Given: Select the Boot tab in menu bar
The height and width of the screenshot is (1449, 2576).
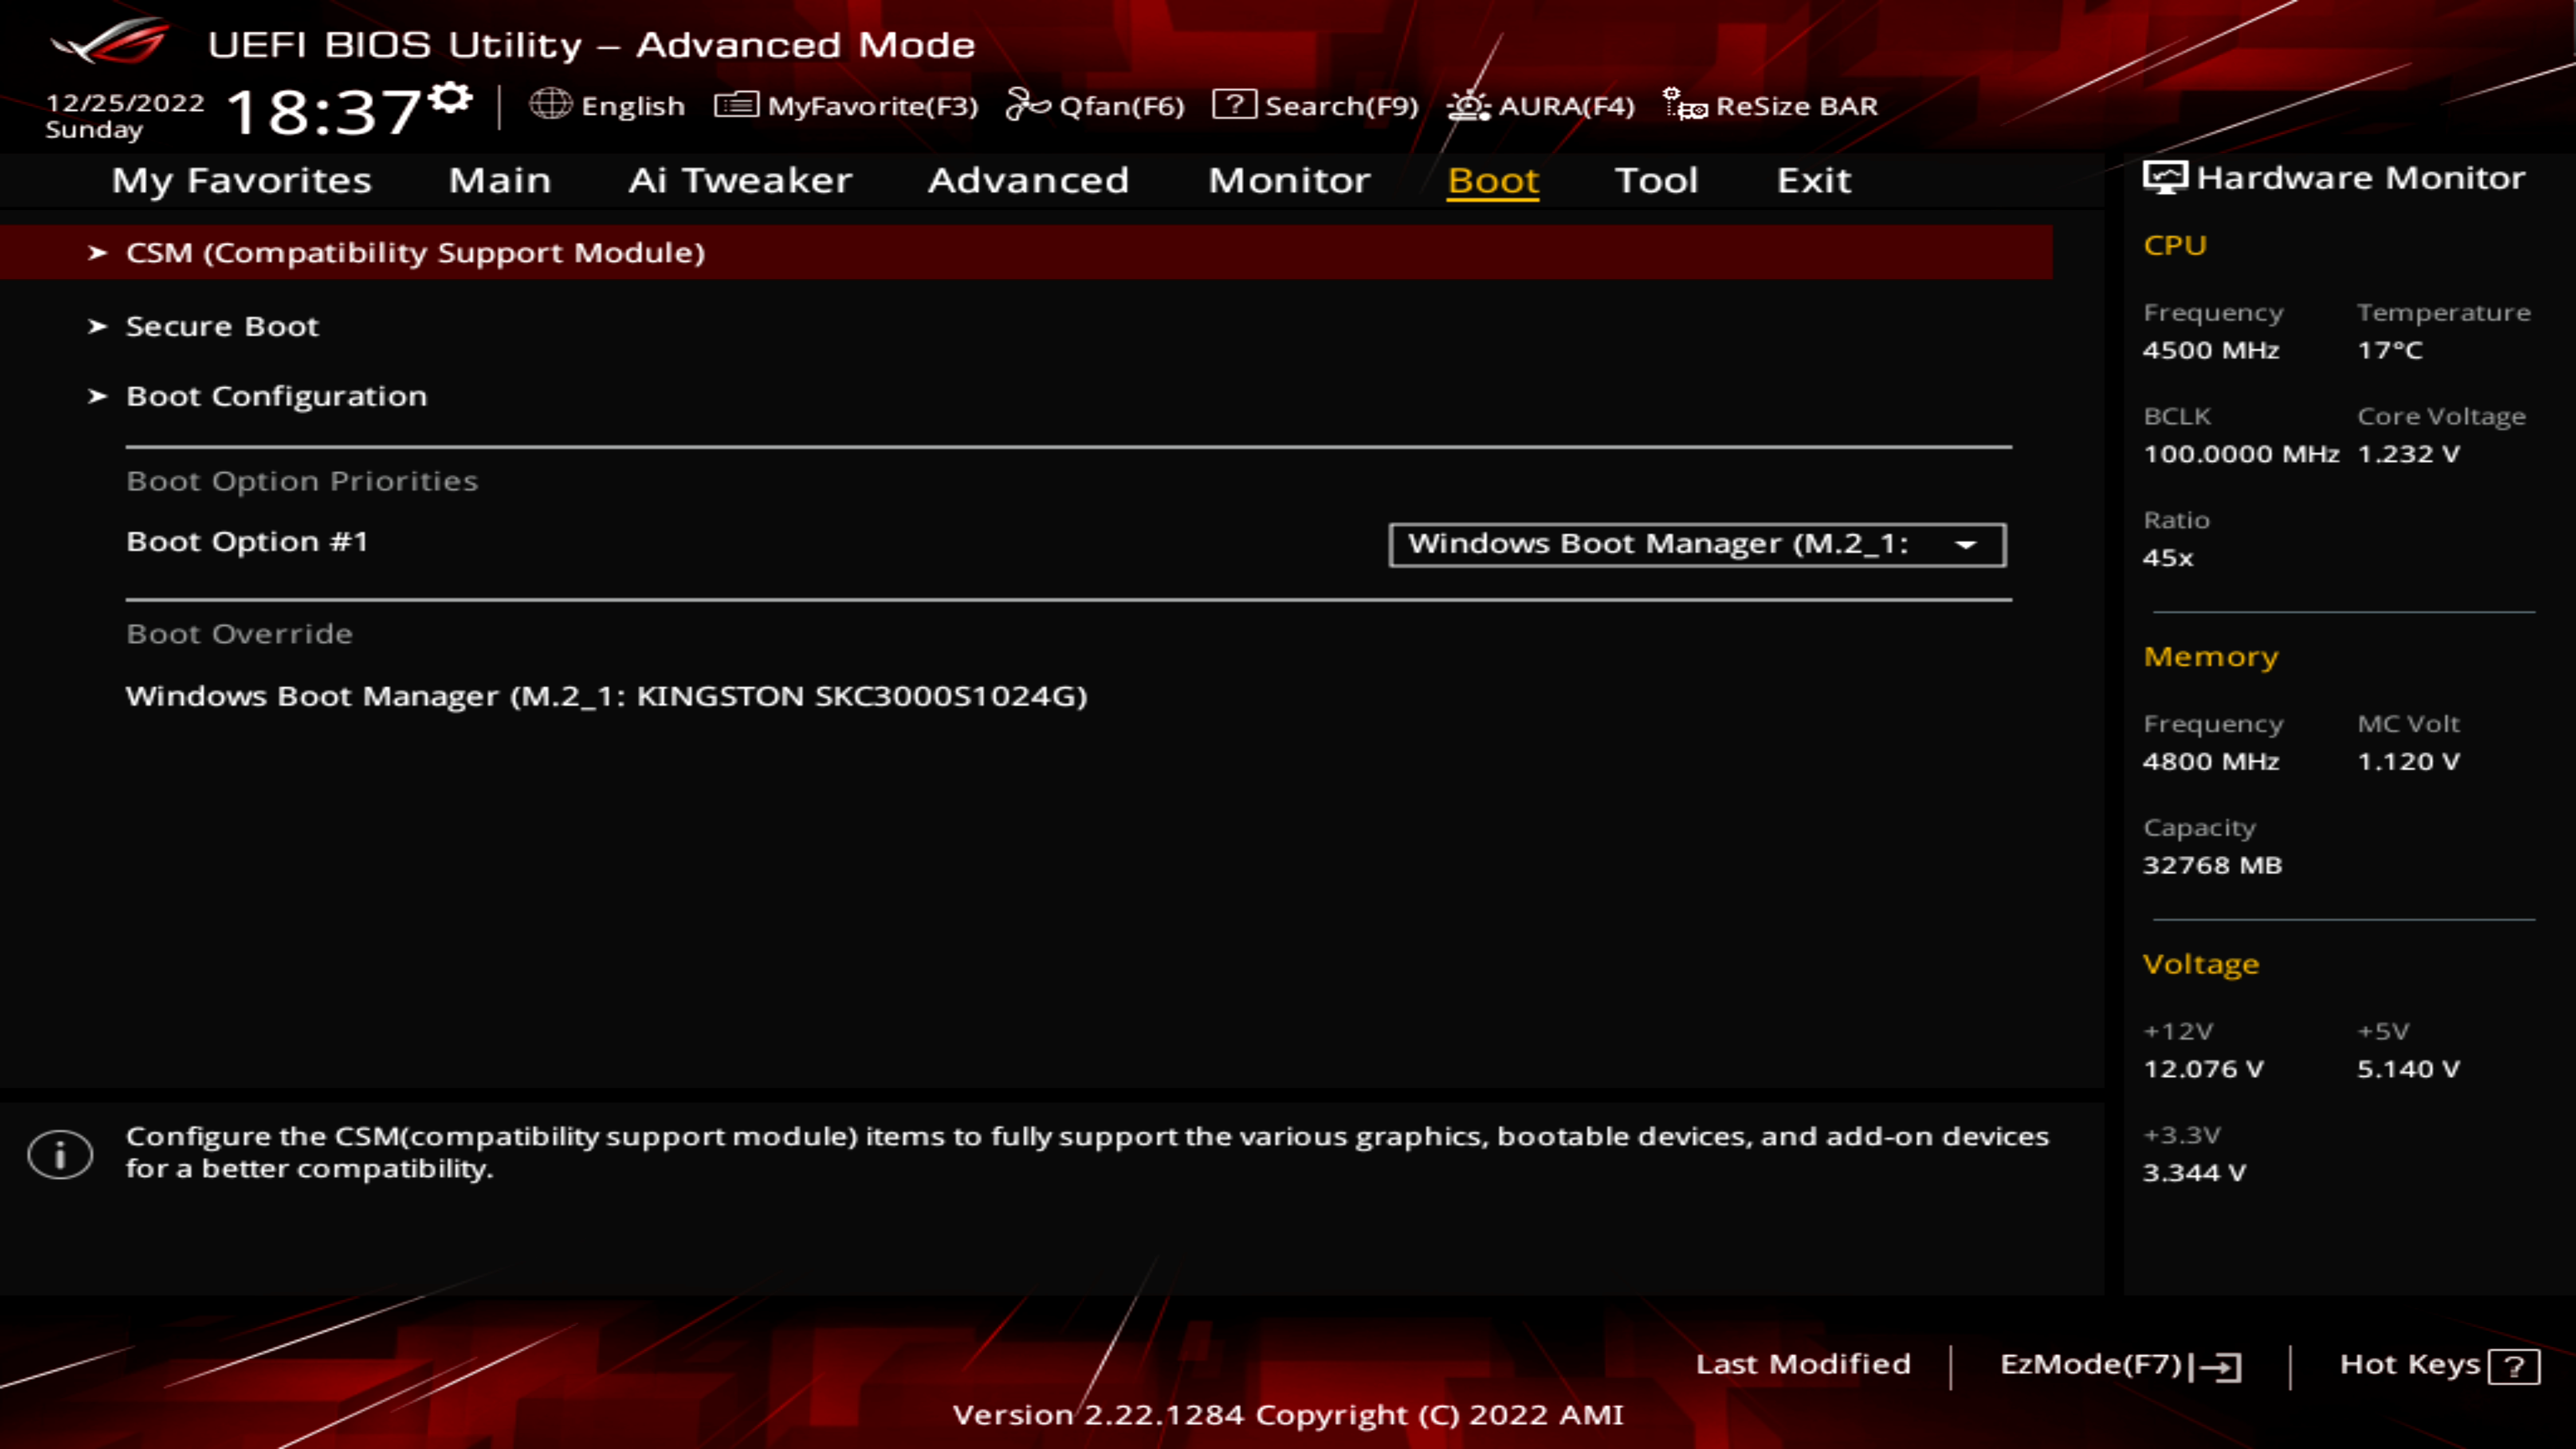Looking at the screenshot, I should (x=1493, y=178).
